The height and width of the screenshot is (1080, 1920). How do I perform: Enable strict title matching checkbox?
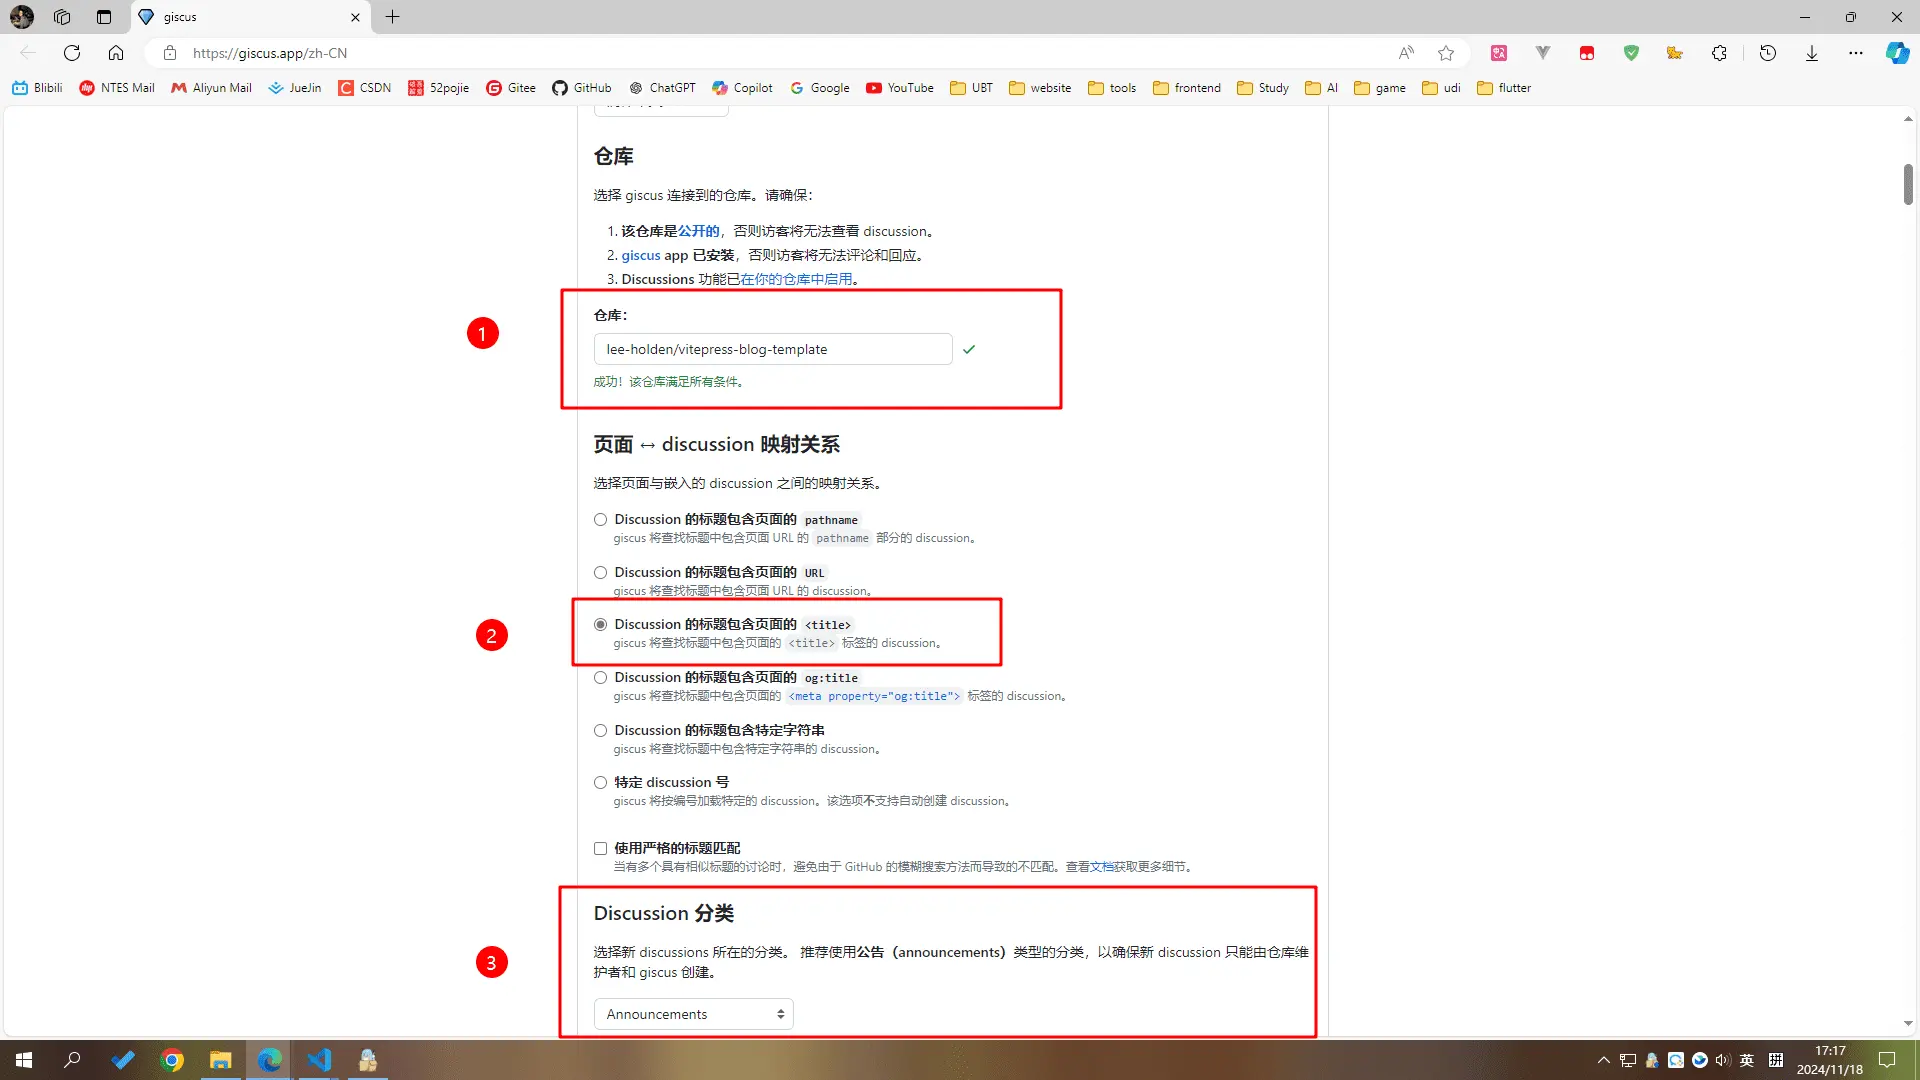(x=600, y=849)
